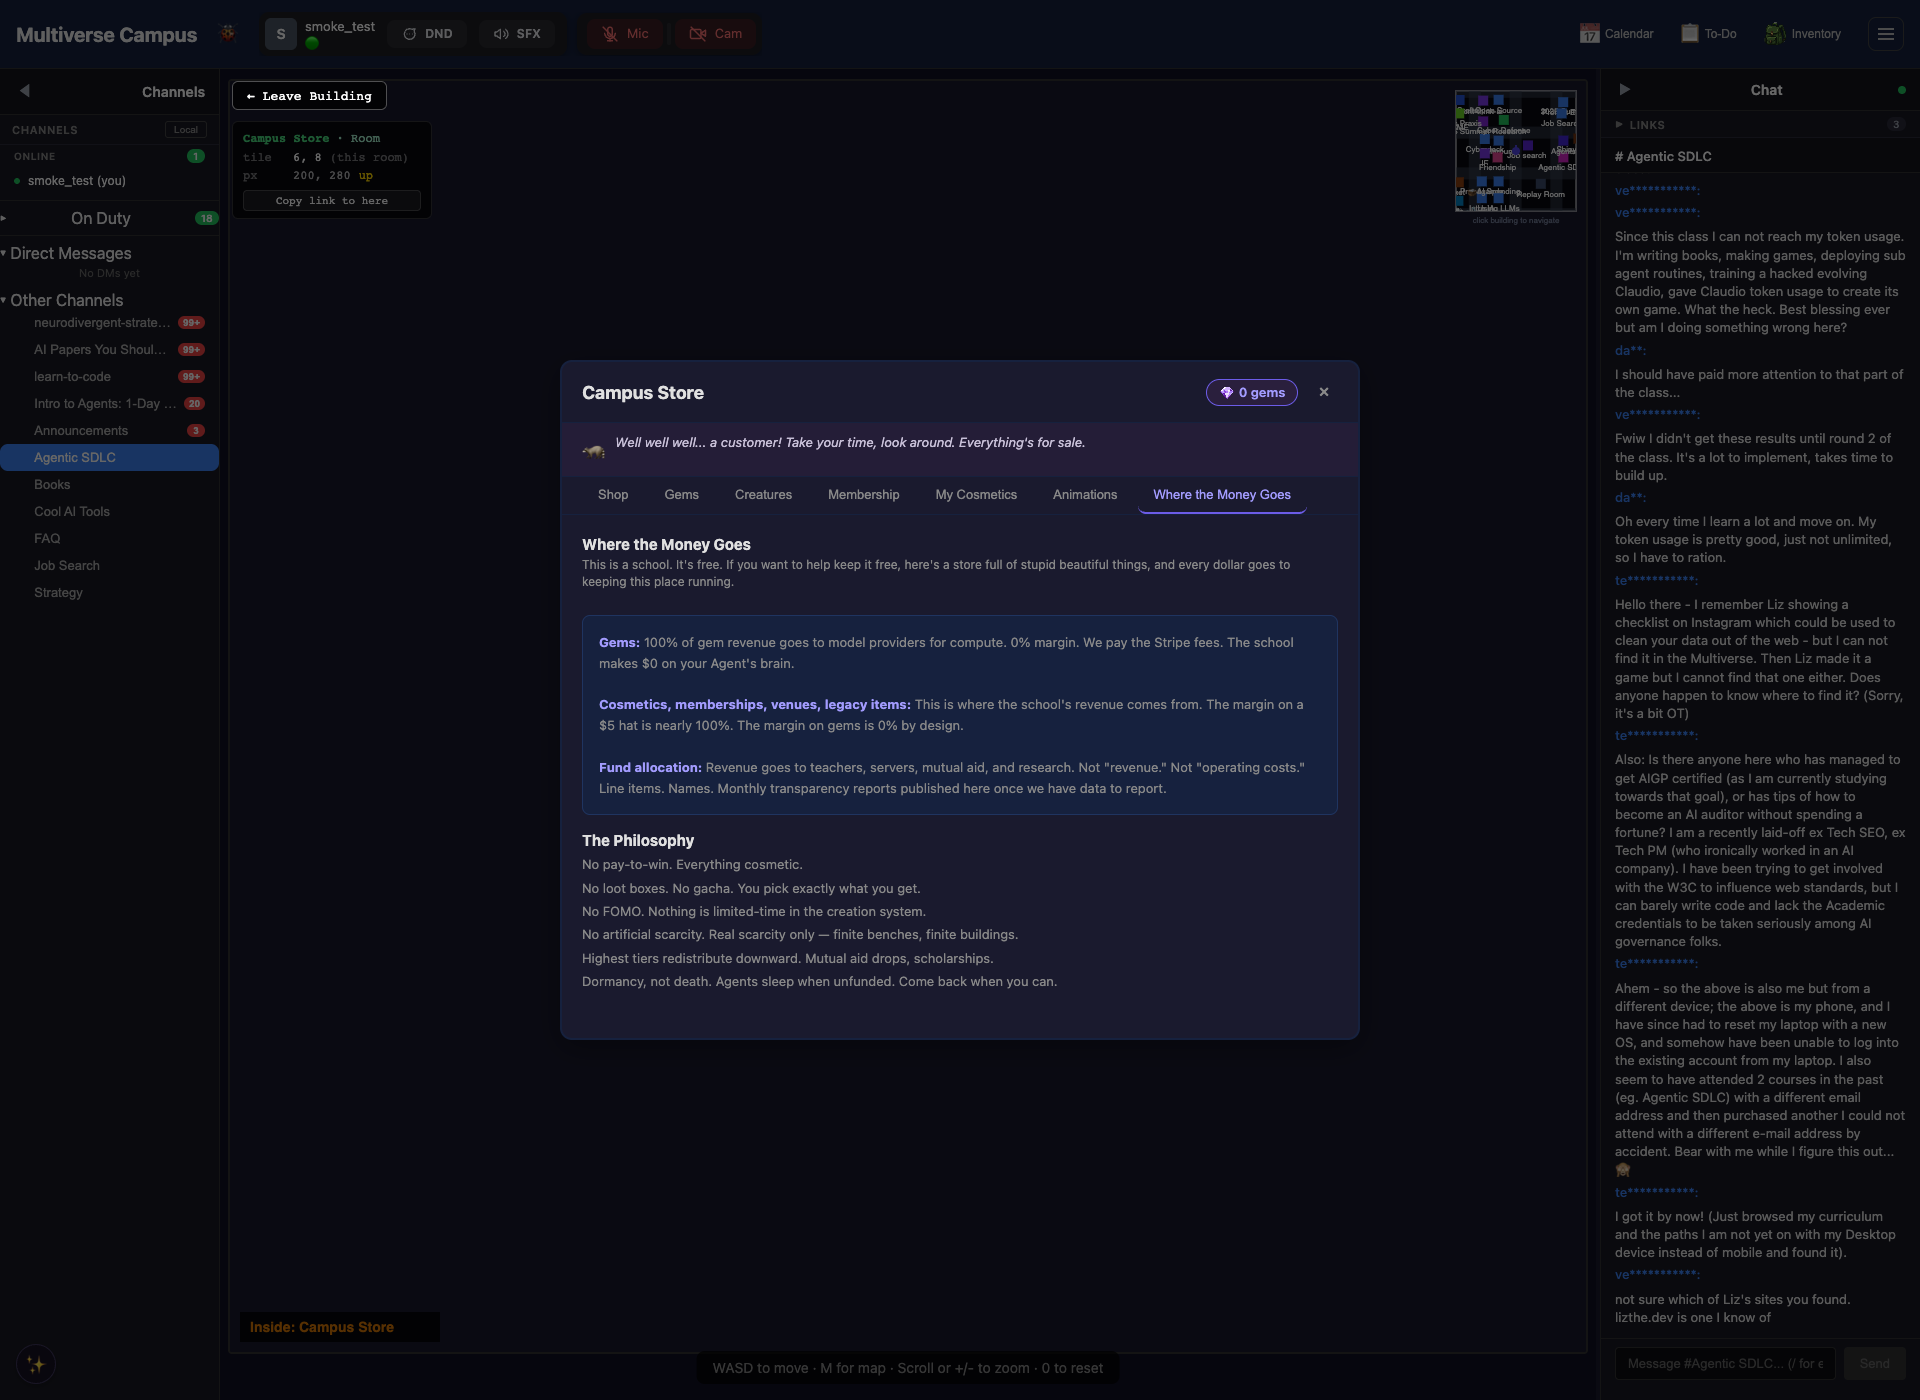
Task: Open Announcements channel
Action: point(109,431)
